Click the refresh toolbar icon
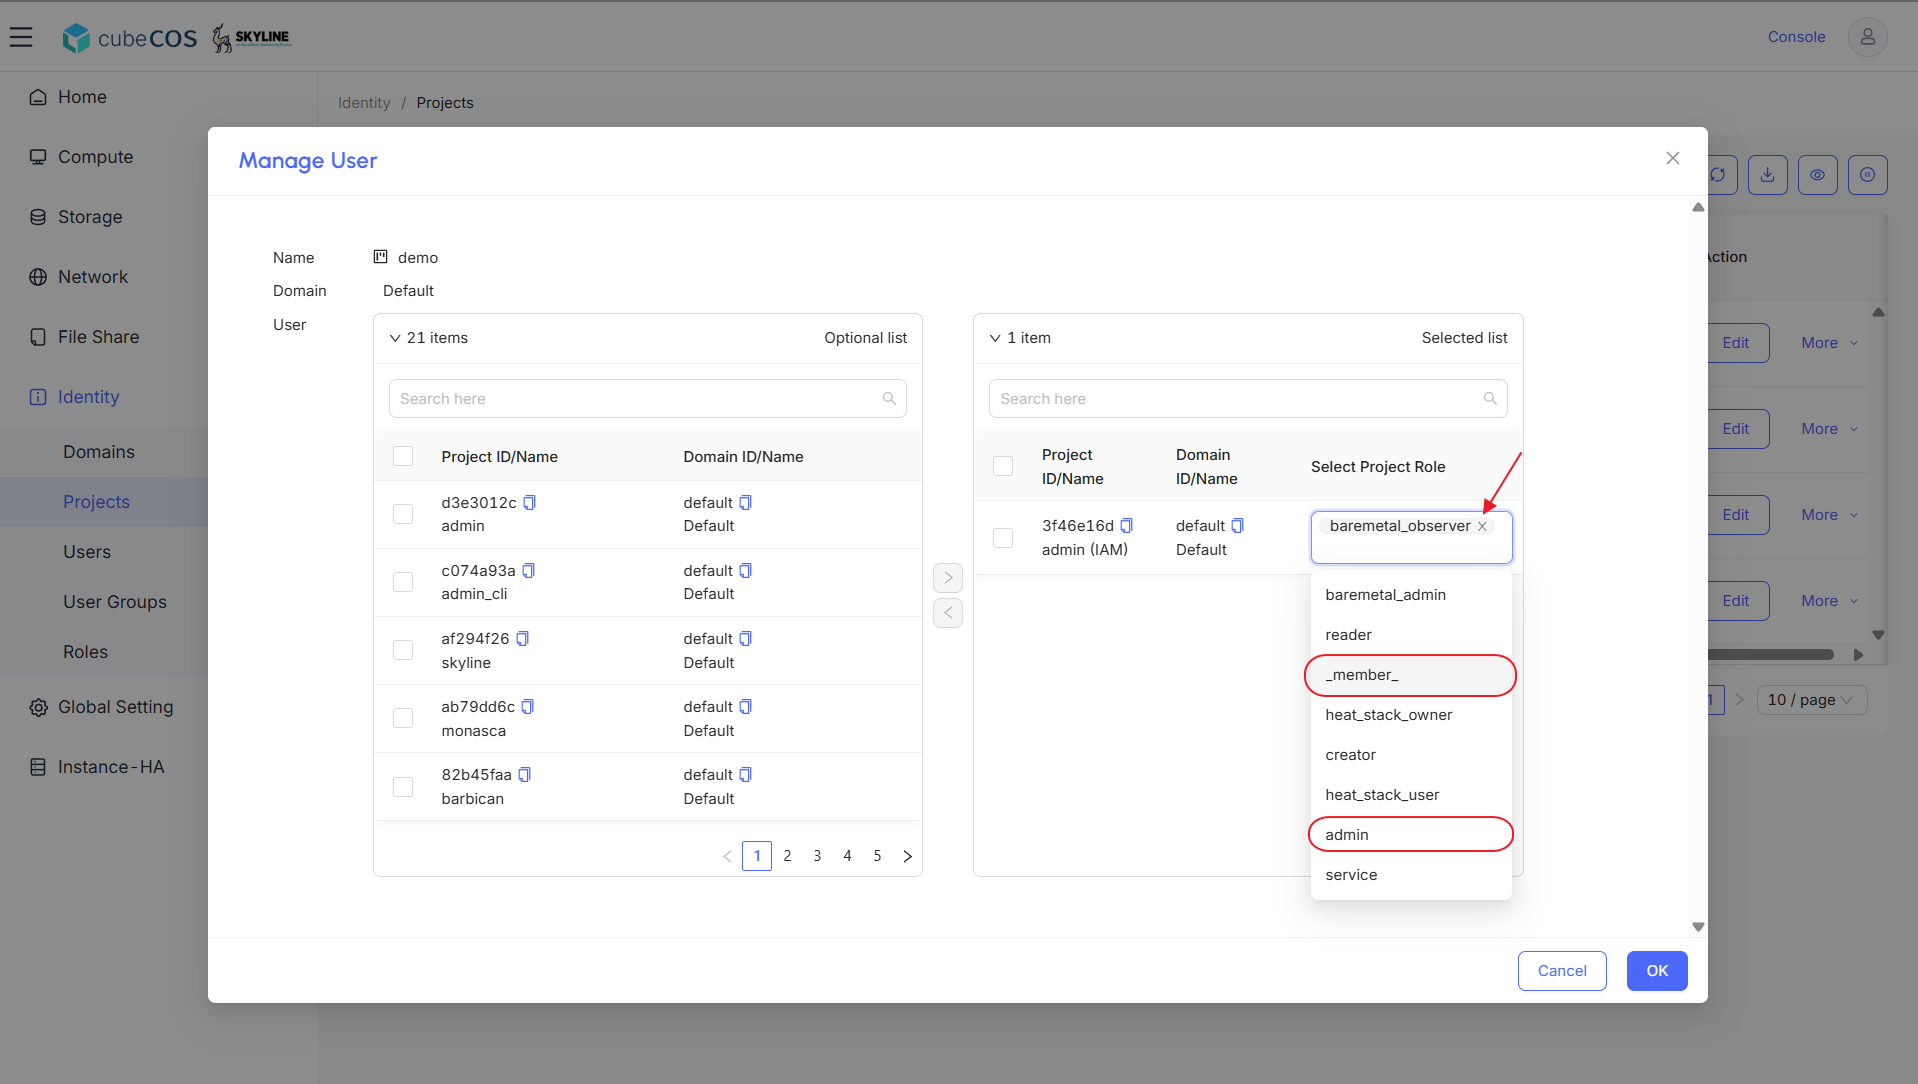This screenshot has width=1918, height=1084. coord(1720,175)
